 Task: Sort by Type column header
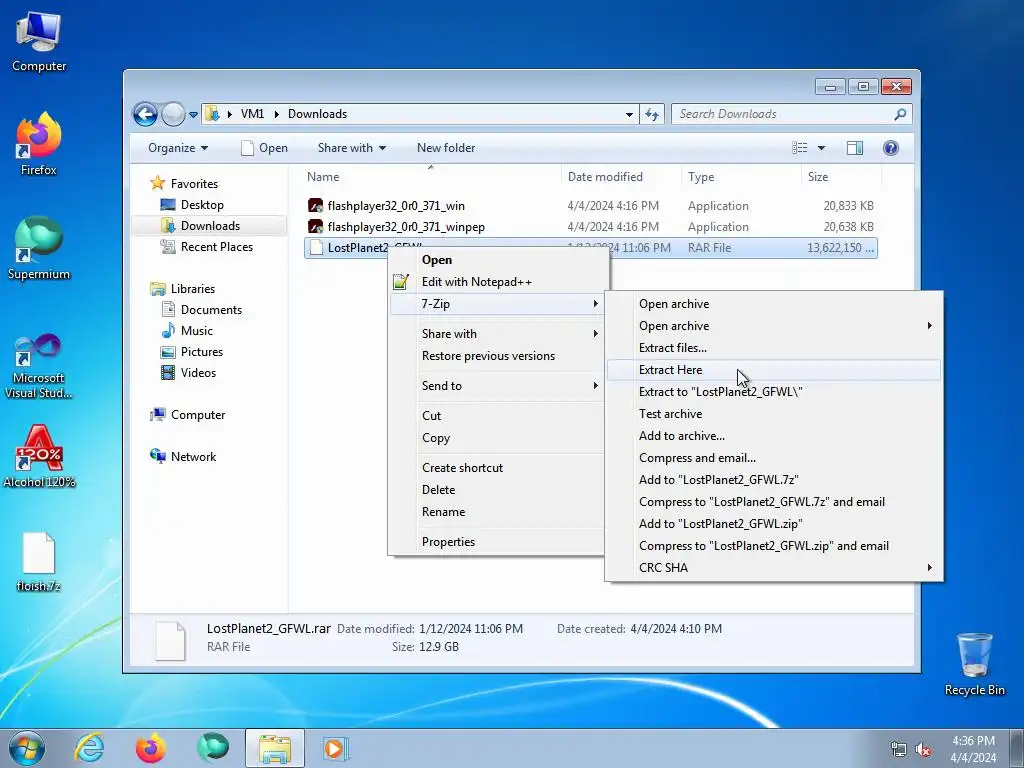pyautogui.click(x=741, y=177)
